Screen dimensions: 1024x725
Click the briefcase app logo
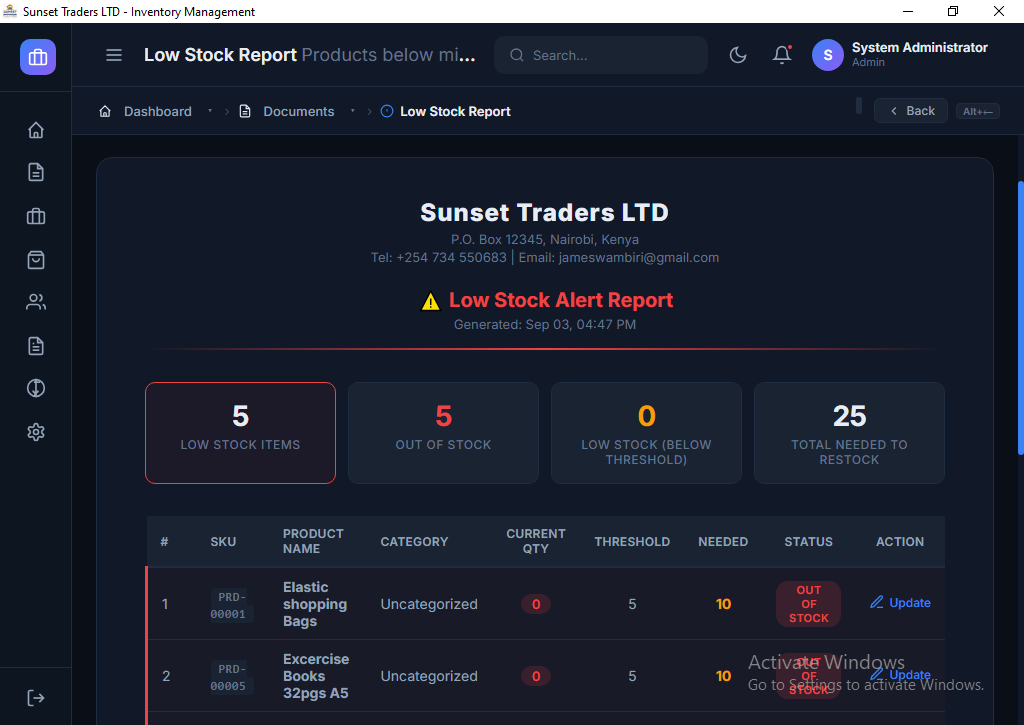[38, 57]
